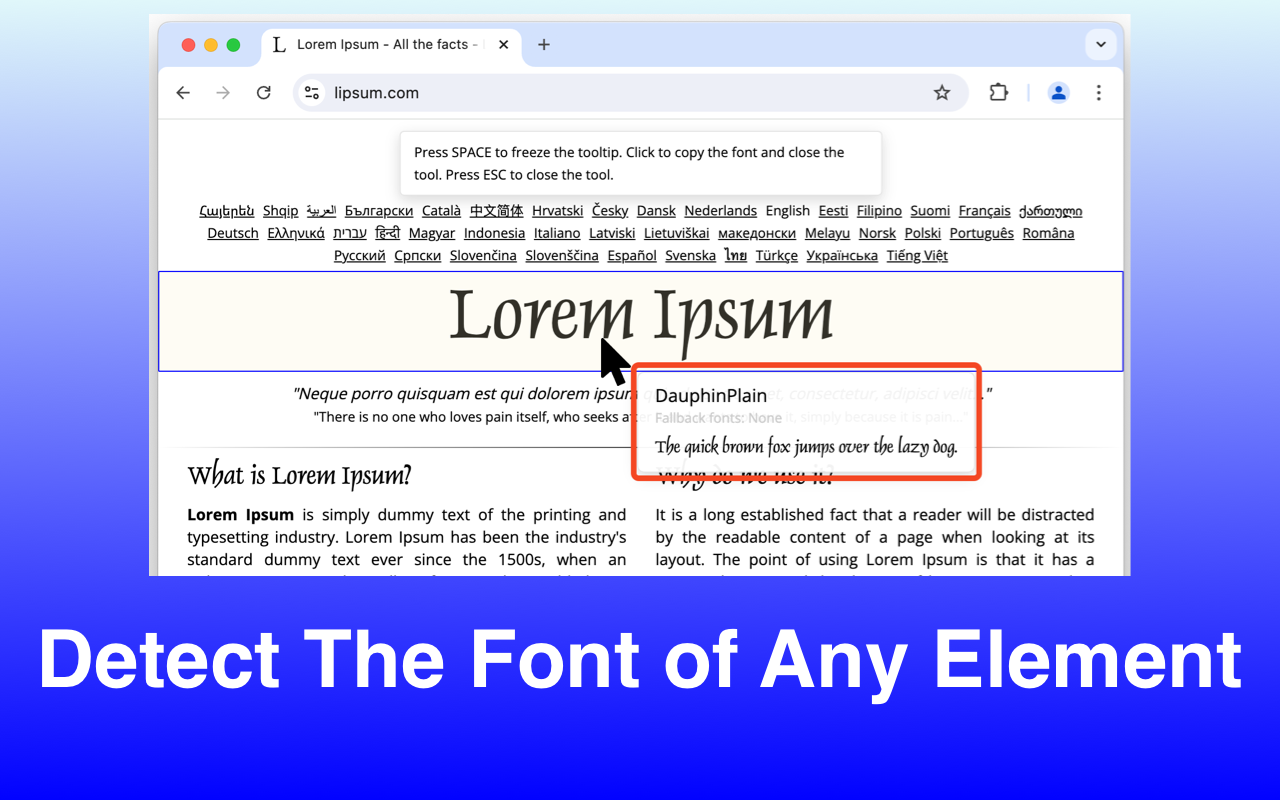The image size is (1280, 800).
Task: Open the Extensions puzzle icon
Action: point(998,93)
